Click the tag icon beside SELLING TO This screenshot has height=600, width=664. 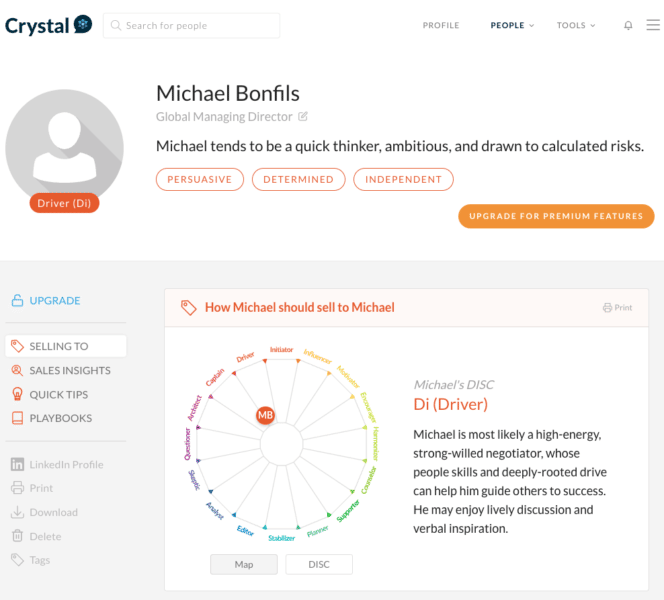[x=17, y=346]
